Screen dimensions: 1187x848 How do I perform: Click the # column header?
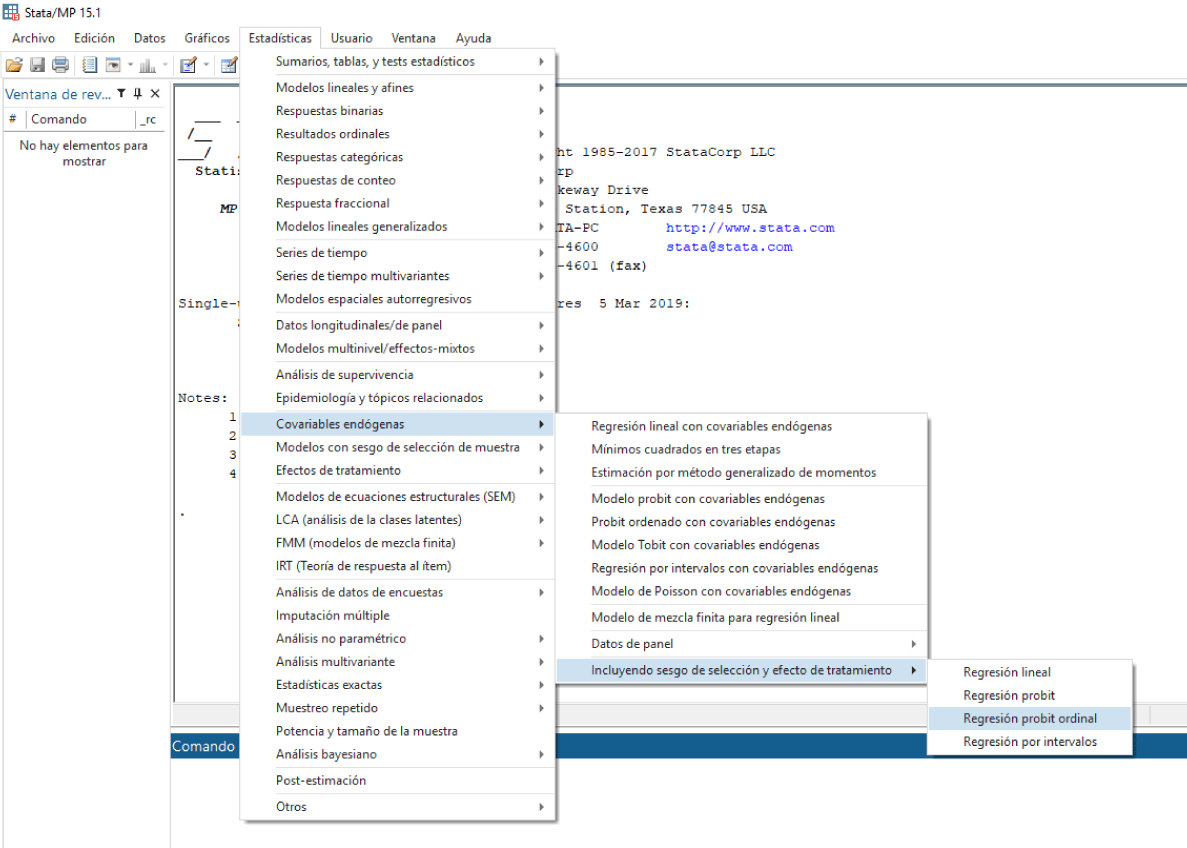click(x=13, y=120)
